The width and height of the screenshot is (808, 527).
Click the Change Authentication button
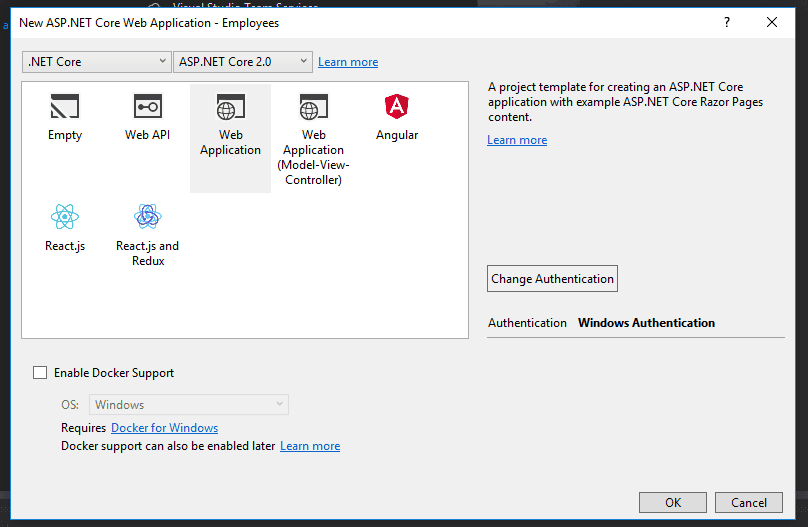(x=552, y=279)
